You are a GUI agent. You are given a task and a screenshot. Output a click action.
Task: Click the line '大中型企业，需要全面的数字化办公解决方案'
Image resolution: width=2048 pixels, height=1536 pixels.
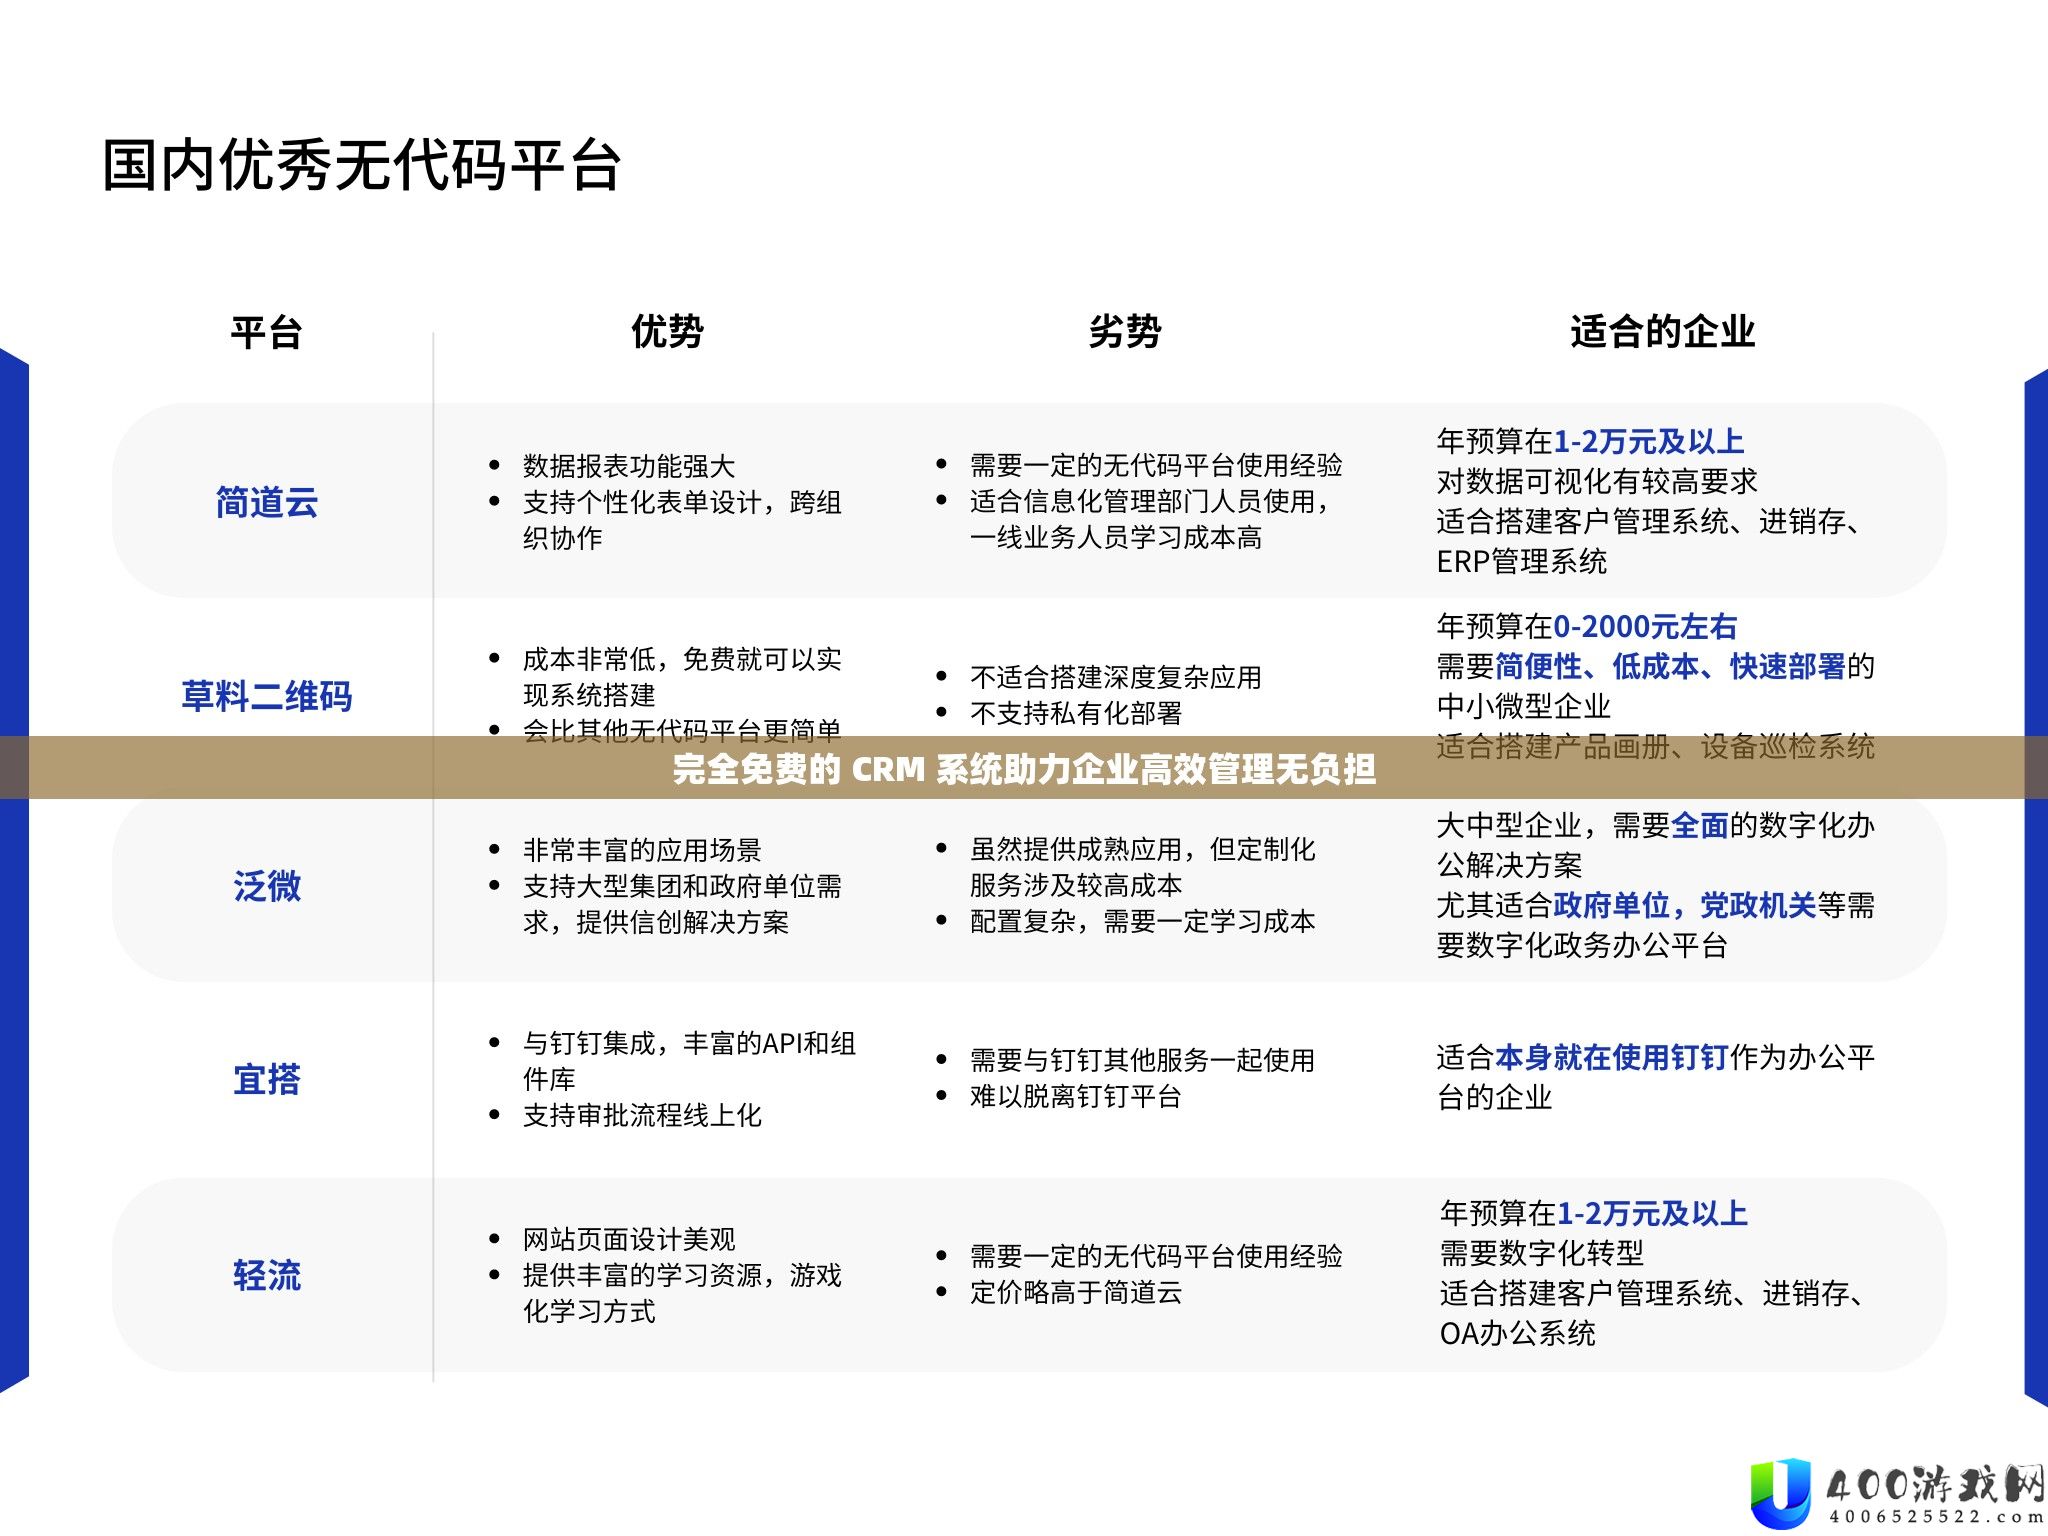[1656, 845]
